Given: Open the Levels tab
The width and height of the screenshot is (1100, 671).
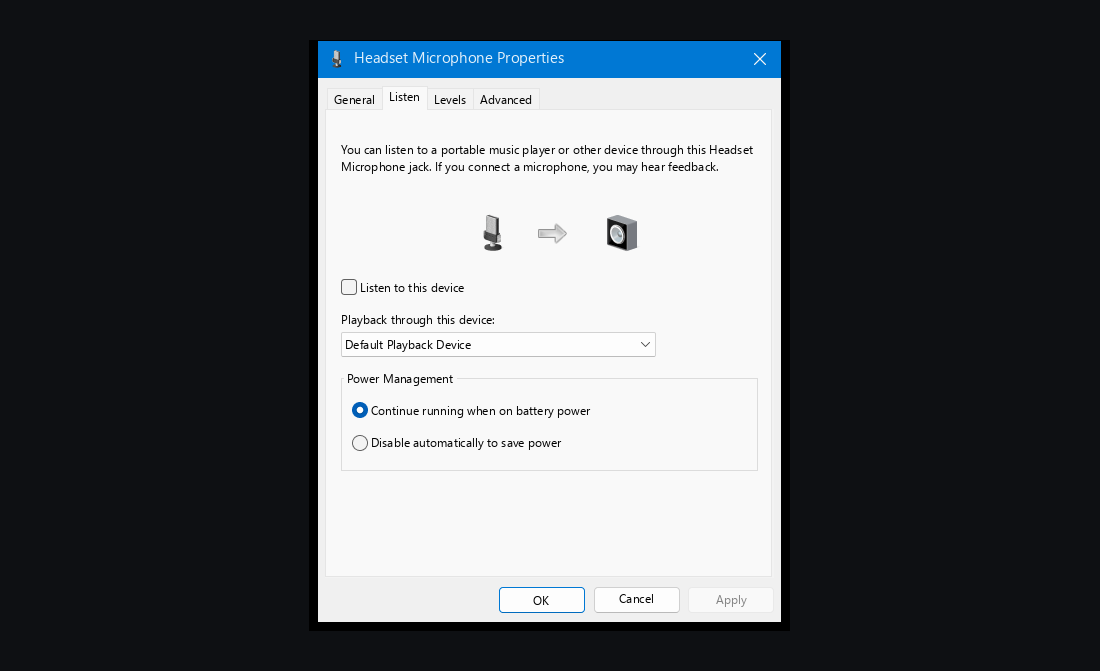Looking at the screenshot, I should click(x=450, y=100).
